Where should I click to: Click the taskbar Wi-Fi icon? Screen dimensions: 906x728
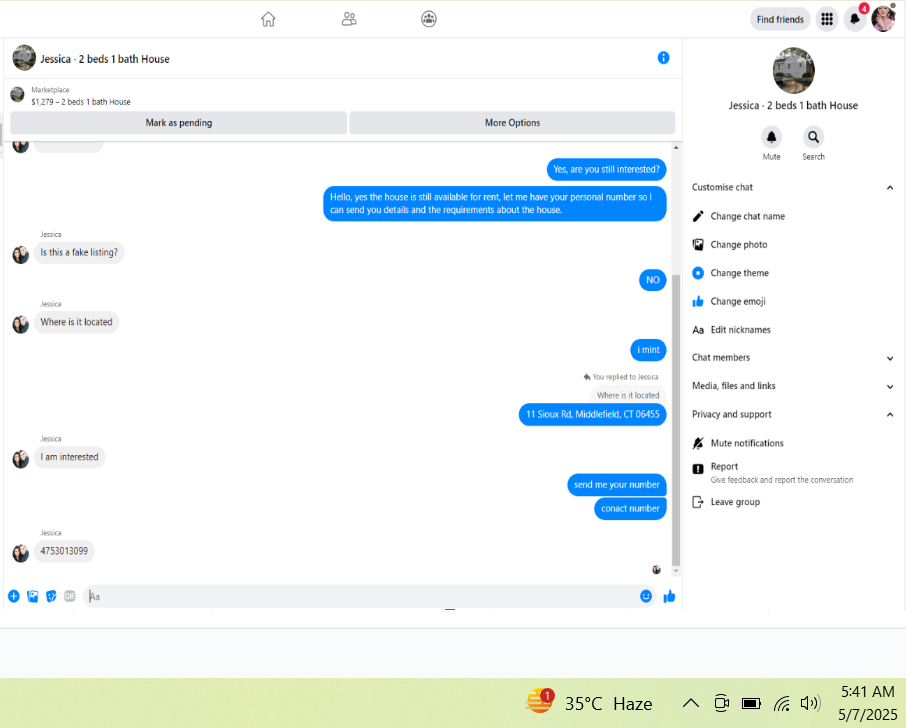click(782, 703)
